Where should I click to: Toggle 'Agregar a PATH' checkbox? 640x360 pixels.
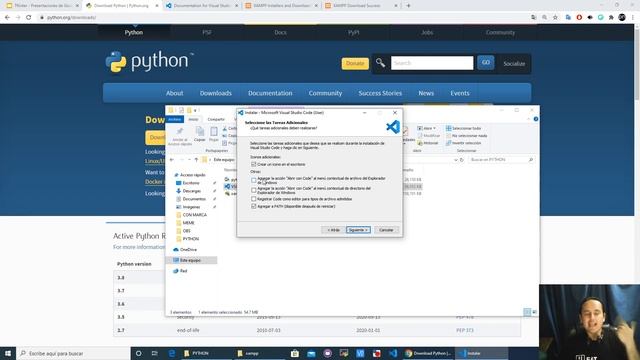click(254, 206)
